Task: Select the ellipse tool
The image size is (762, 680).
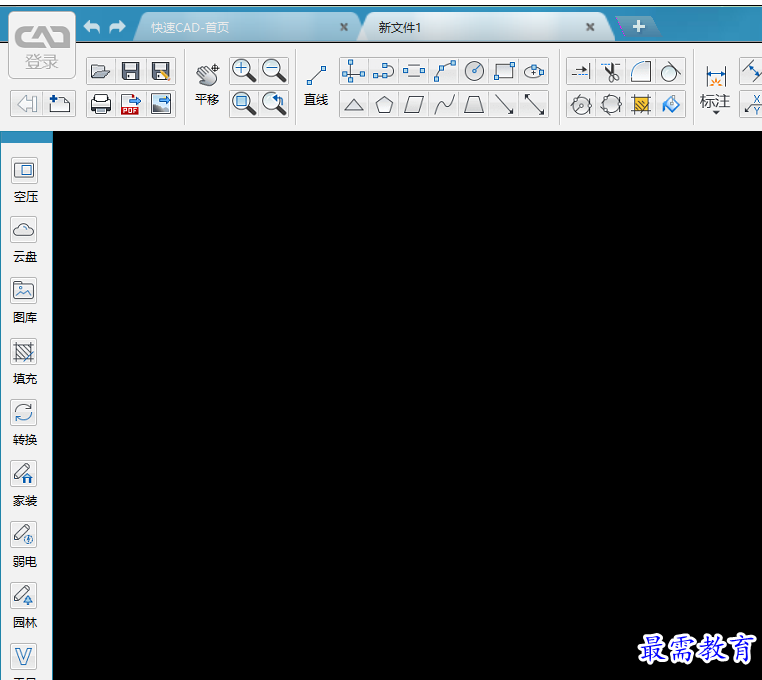Action: coord(534,71)
